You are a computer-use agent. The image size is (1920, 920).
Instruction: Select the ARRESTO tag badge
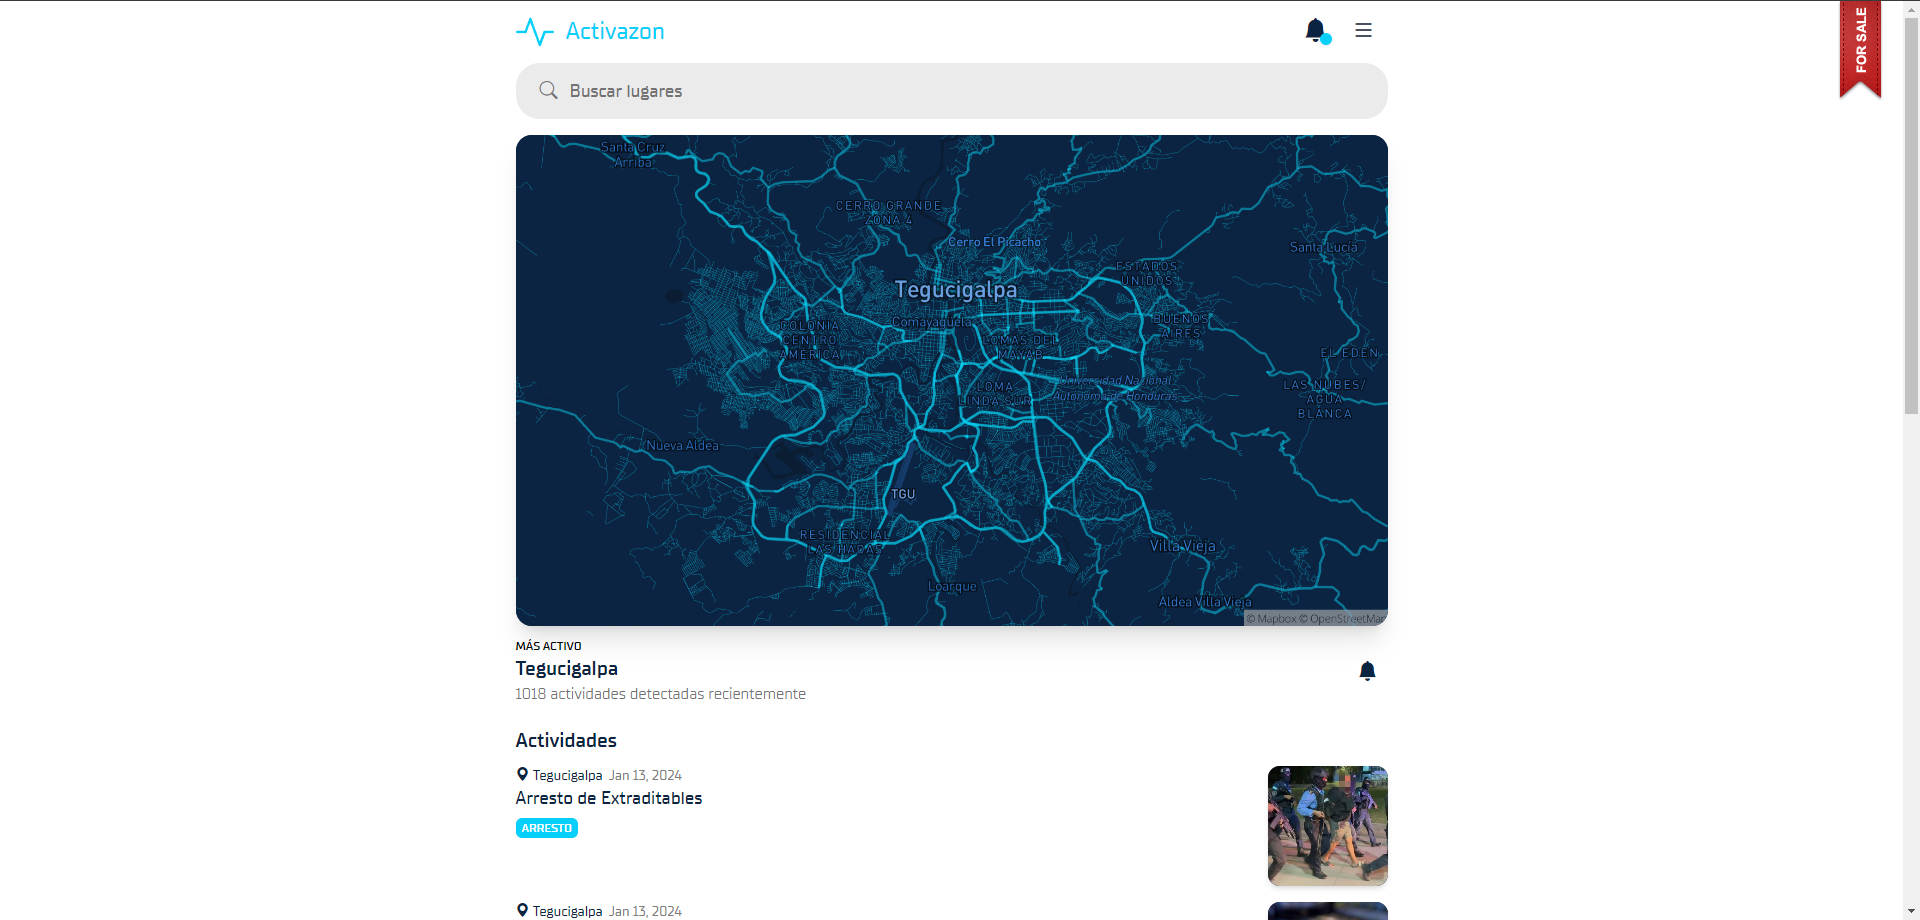(546, 828)
